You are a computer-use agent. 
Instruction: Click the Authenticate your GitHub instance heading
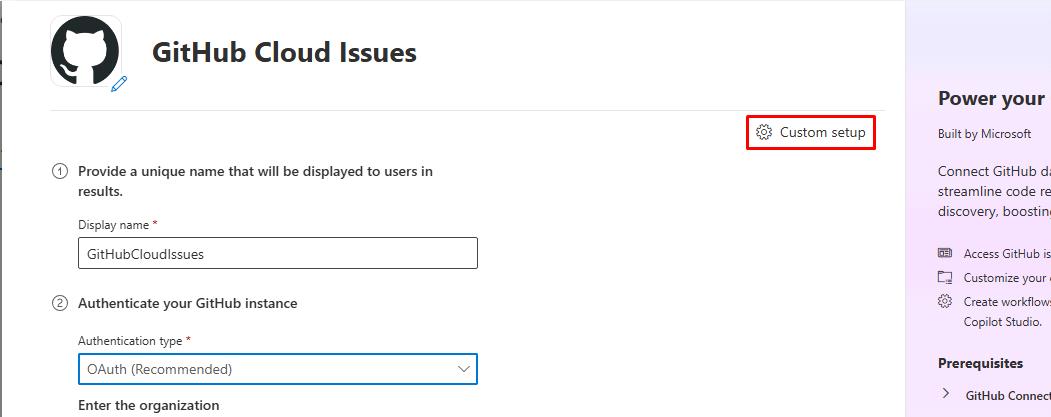[x=188, y=304]
